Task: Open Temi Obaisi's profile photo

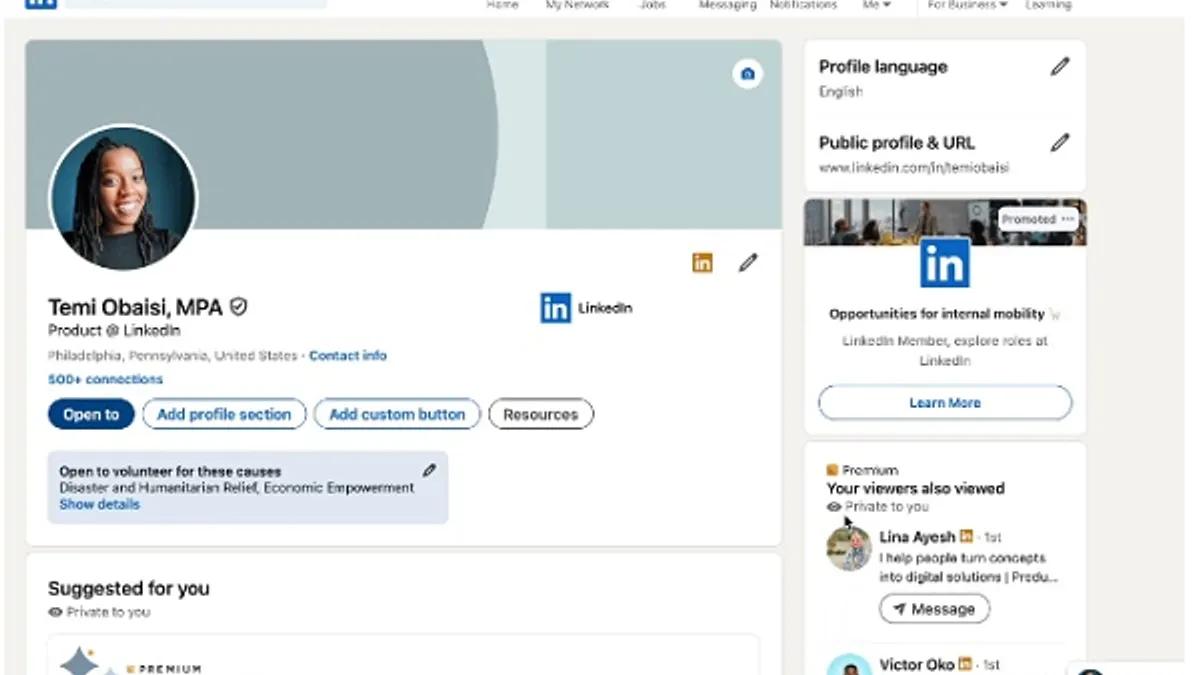Action: pyautogui.click(x=123, y=198)
